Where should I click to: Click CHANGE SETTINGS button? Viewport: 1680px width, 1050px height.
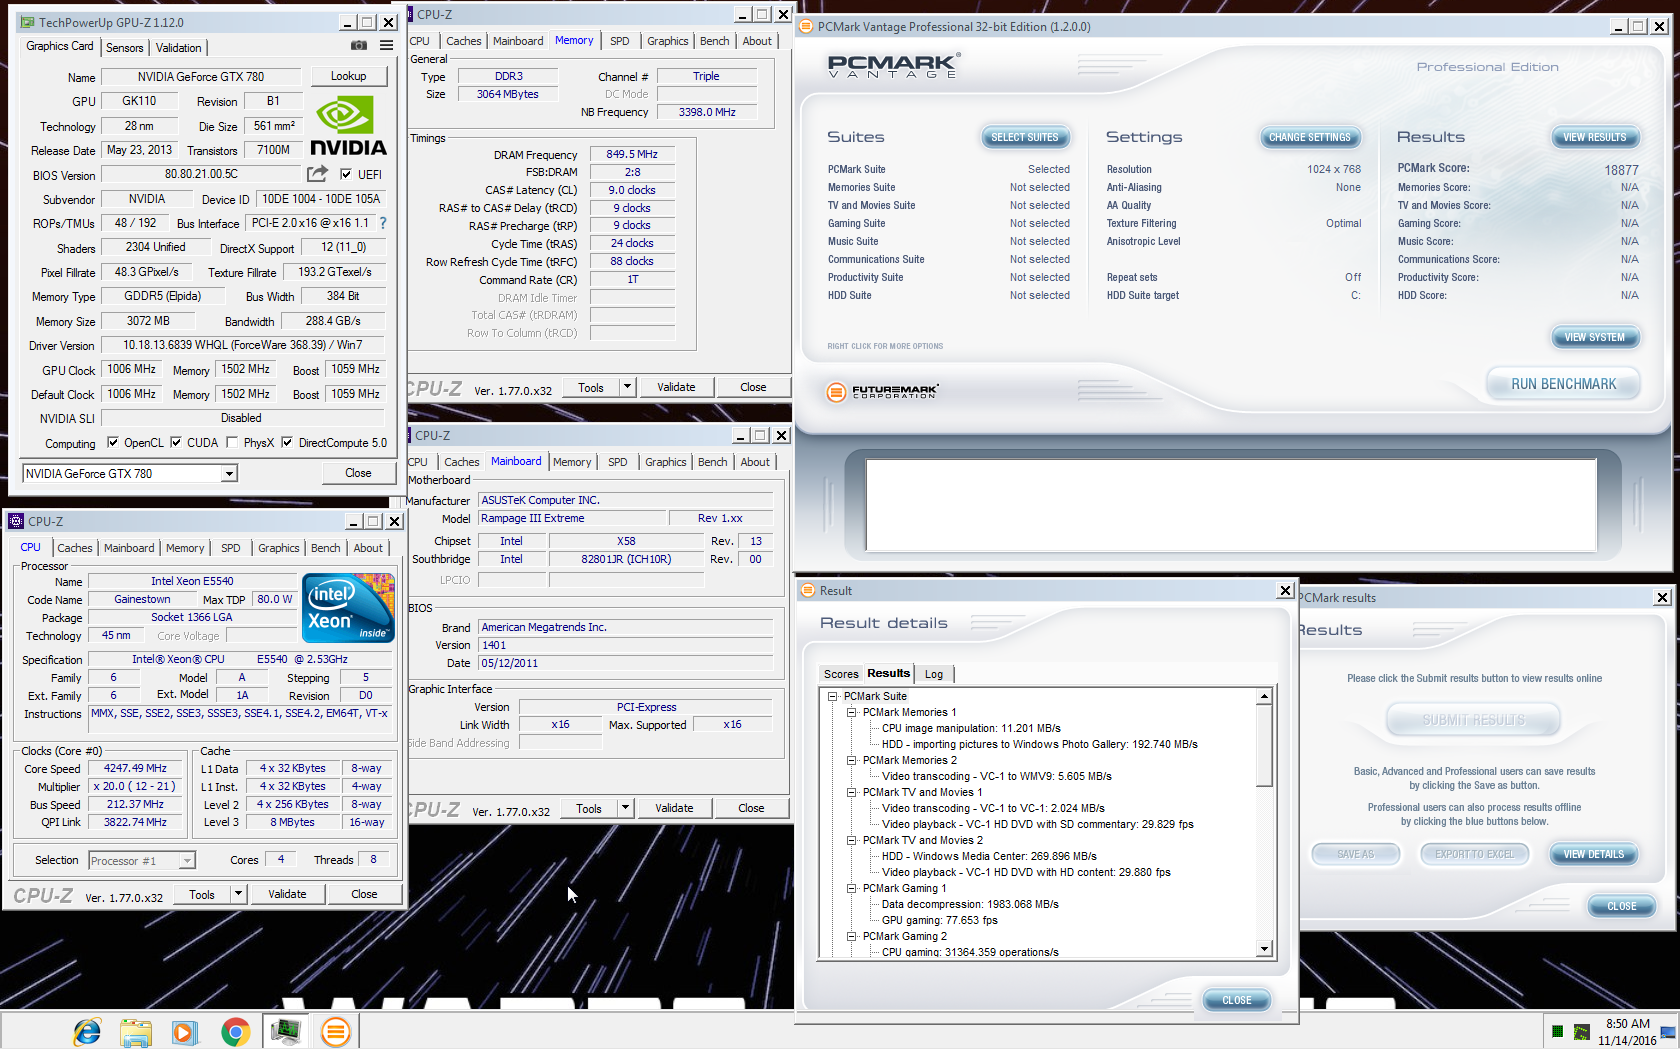[x=1310, y=137]
